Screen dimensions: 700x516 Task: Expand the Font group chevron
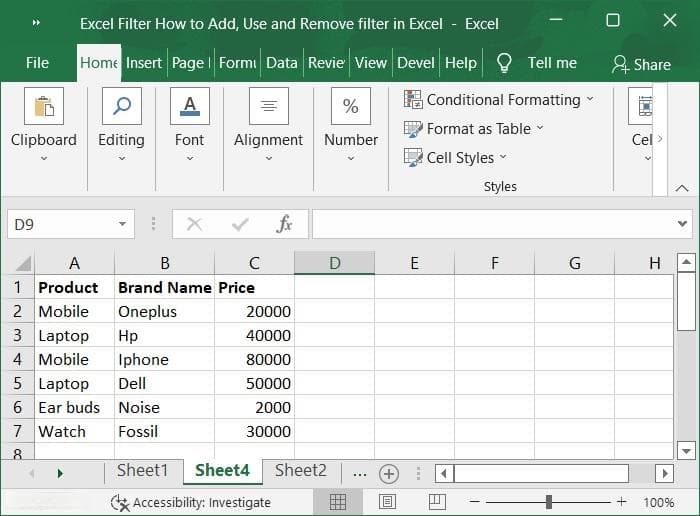[190, 158]
